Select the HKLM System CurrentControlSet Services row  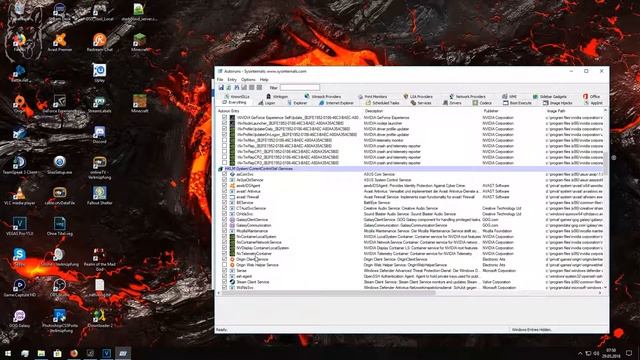point(410,169)
